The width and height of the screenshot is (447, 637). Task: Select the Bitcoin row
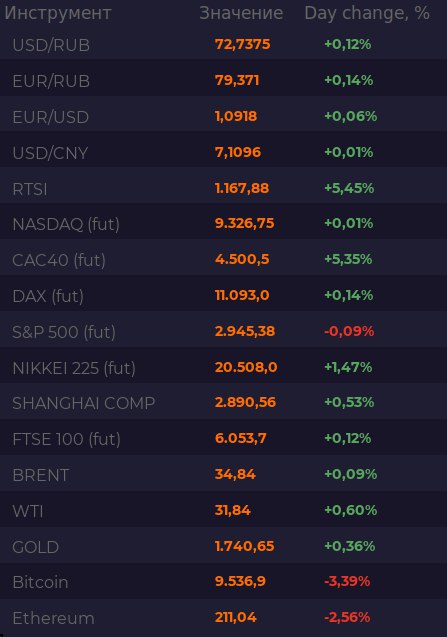click(224, 582)
